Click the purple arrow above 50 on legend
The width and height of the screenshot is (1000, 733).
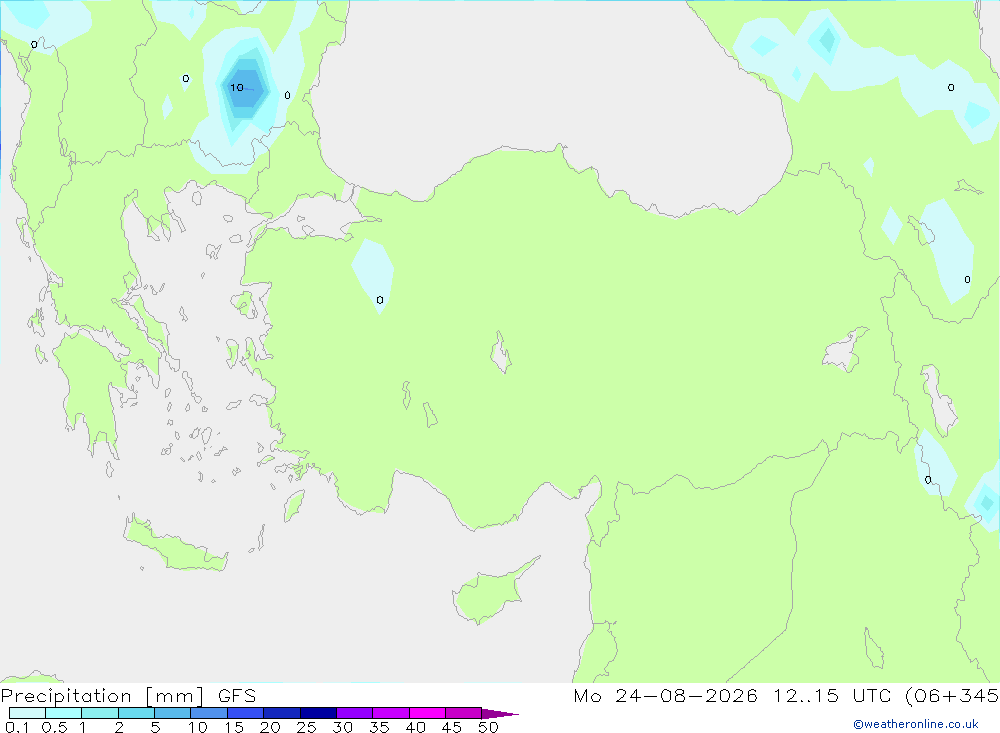(500, 714)
